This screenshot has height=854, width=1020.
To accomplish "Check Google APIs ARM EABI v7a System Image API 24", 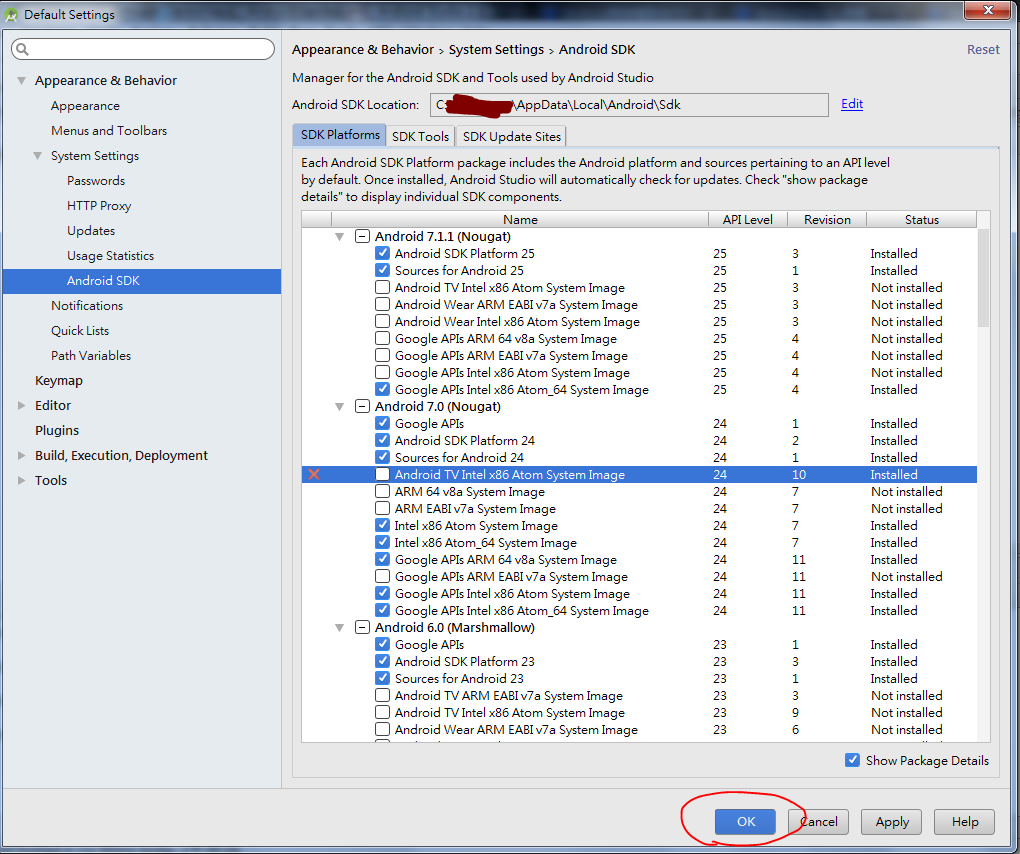I will [382, 576].
